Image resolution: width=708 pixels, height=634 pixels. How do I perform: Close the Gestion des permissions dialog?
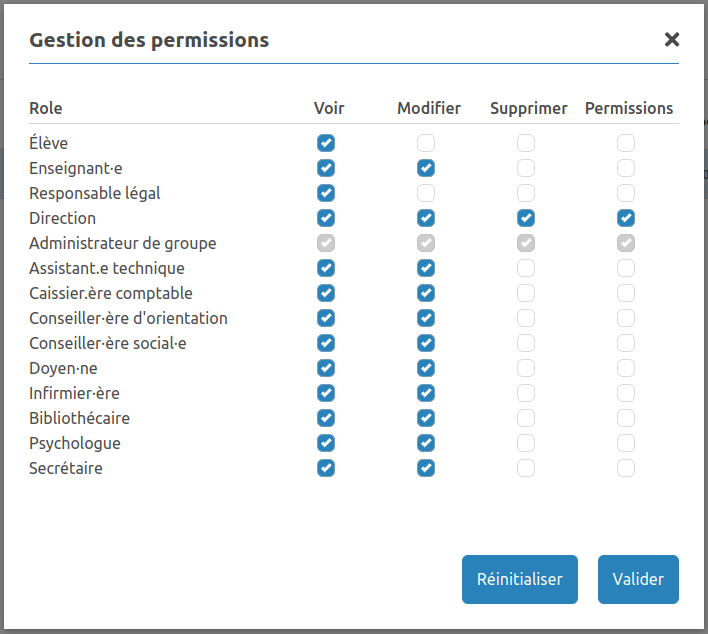click(x=672, y=40)
